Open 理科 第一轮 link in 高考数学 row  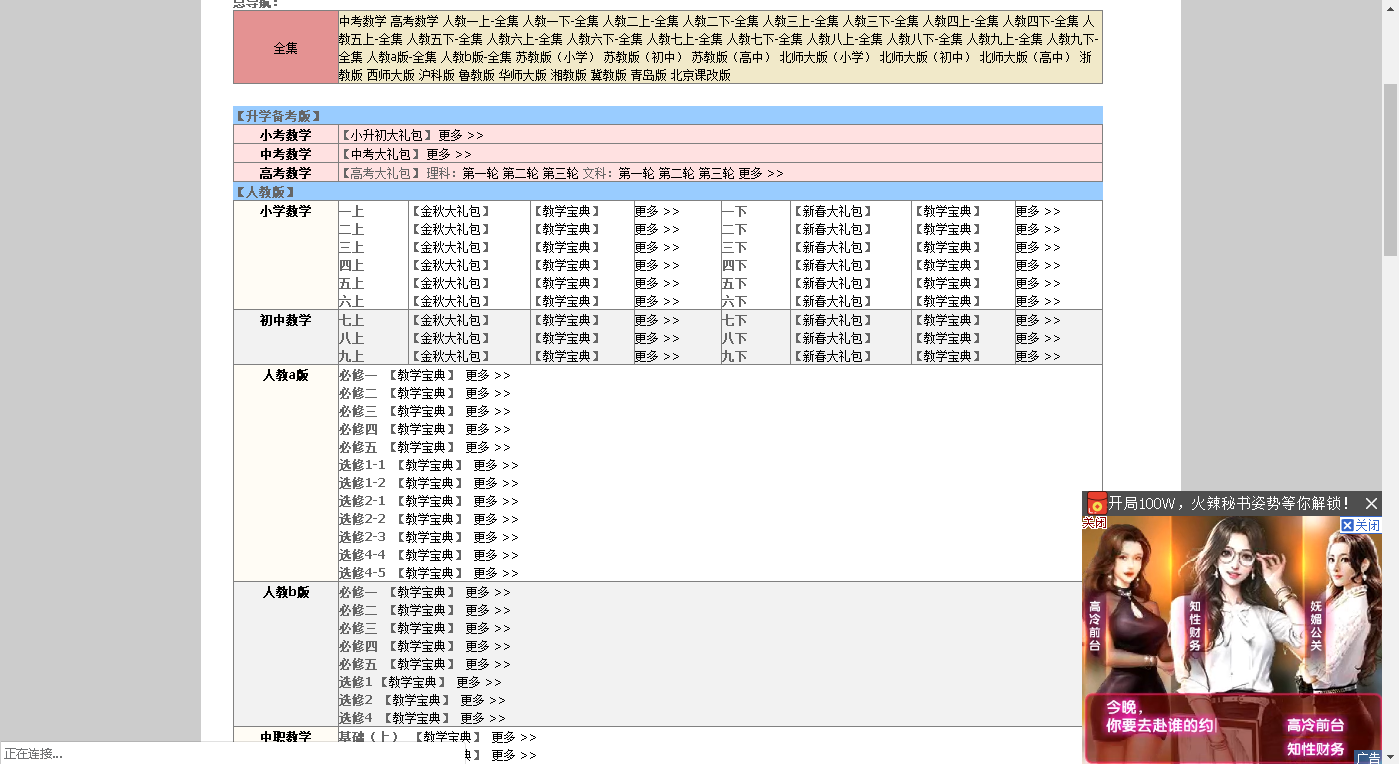tap(480, 173)
